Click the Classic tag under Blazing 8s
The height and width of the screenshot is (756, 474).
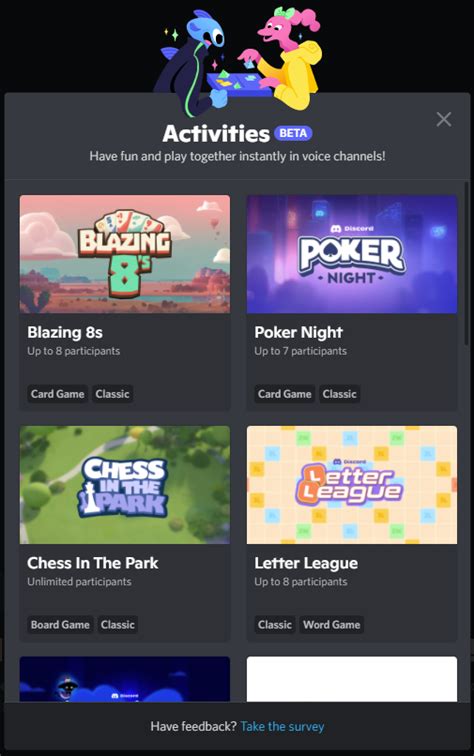112,394
